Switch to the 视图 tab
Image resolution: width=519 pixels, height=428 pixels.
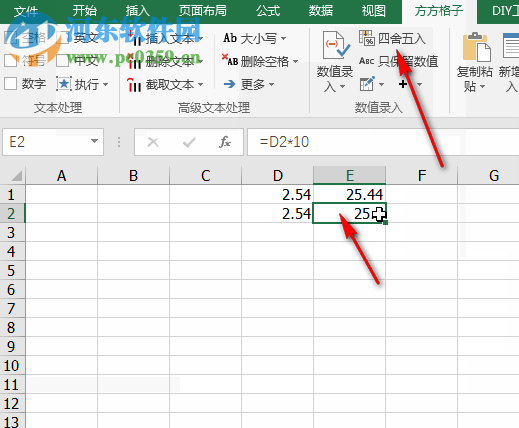pos(374,11)
